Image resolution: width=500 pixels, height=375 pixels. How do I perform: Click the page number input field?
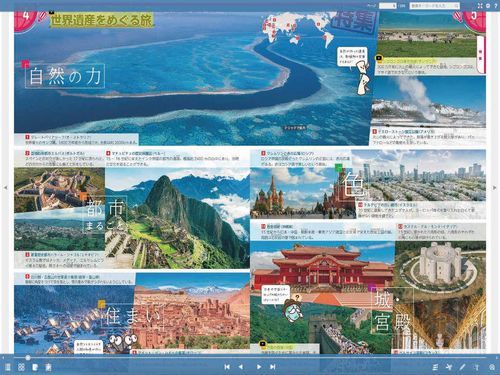(x=388, y=6)
